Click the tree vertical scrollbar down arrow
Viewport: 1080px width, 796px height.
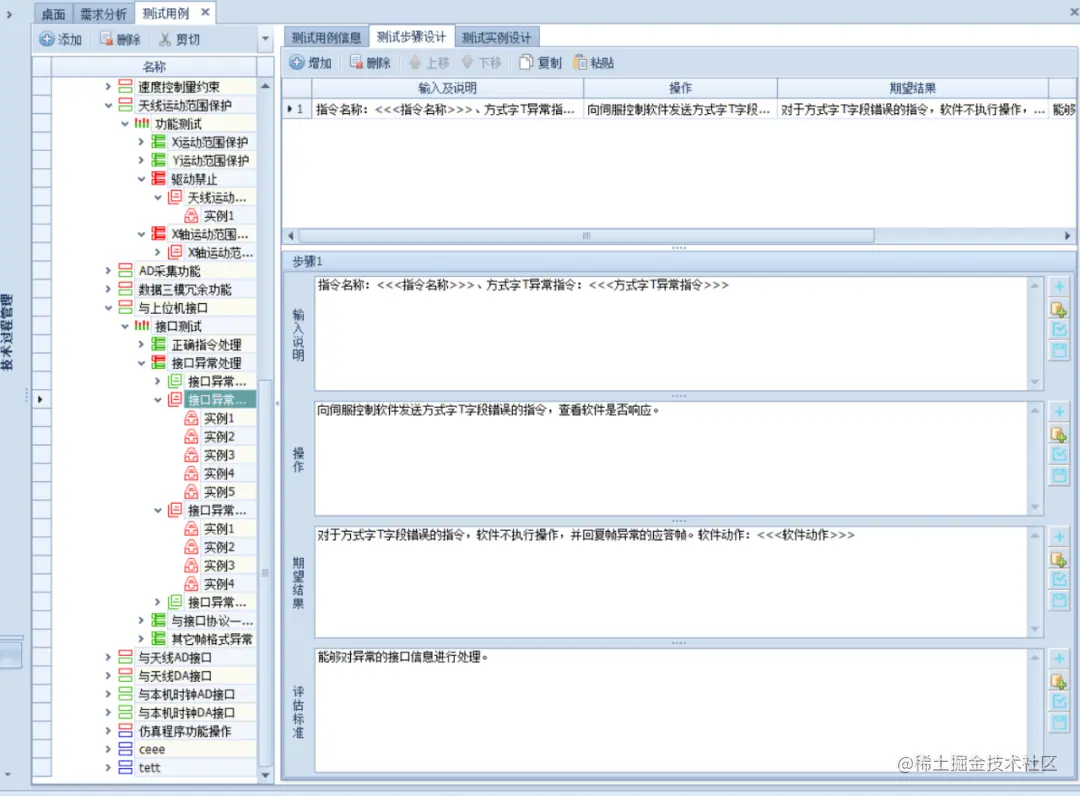coord(265,775)
